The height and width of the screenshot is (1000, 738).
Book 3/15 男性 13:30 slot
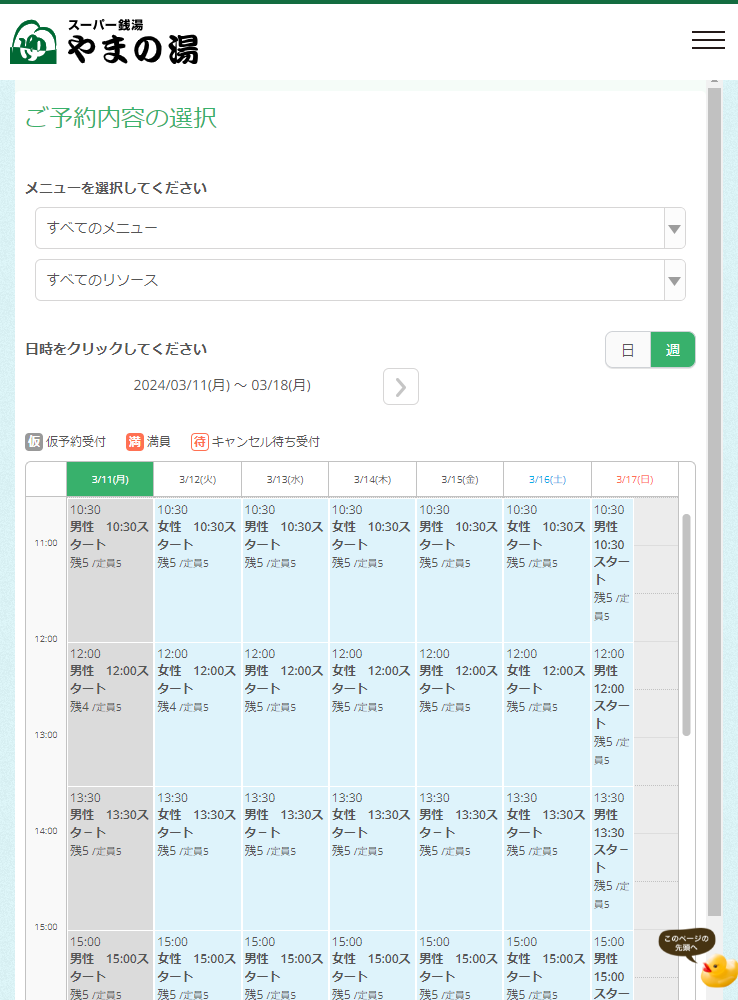(459, 858)
